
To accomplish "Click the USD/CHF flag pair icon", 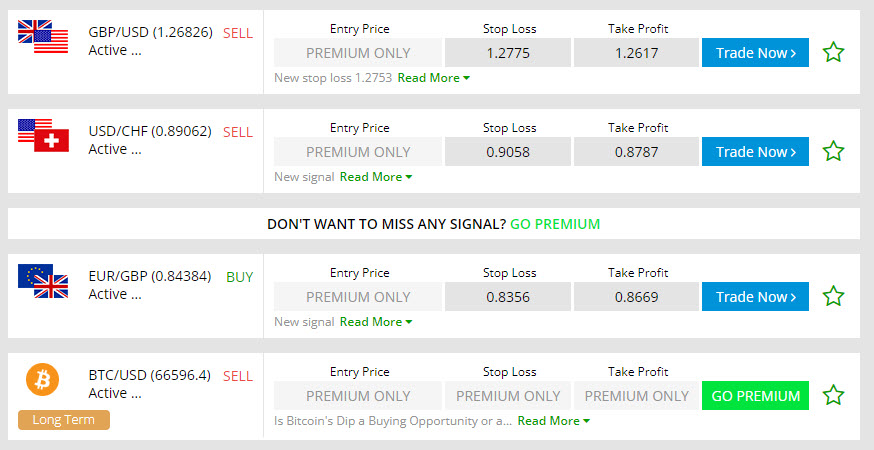I will (x=43, y=136).
